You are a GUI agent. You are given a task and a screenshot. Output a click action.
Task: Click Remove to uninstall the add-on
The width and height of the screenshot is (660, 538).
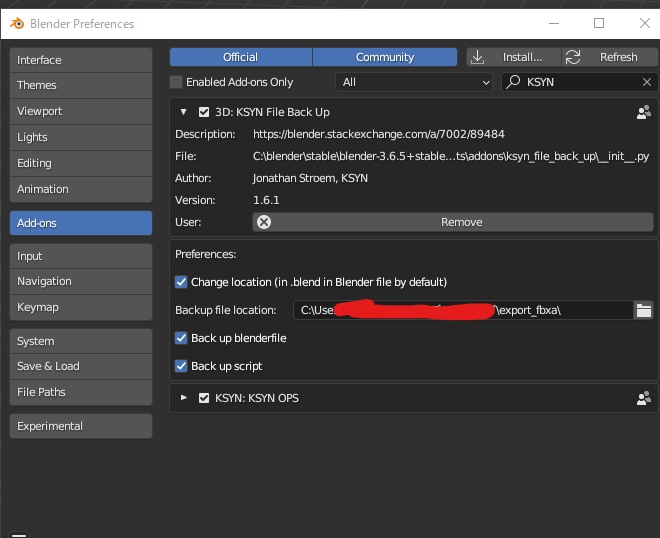453,222
